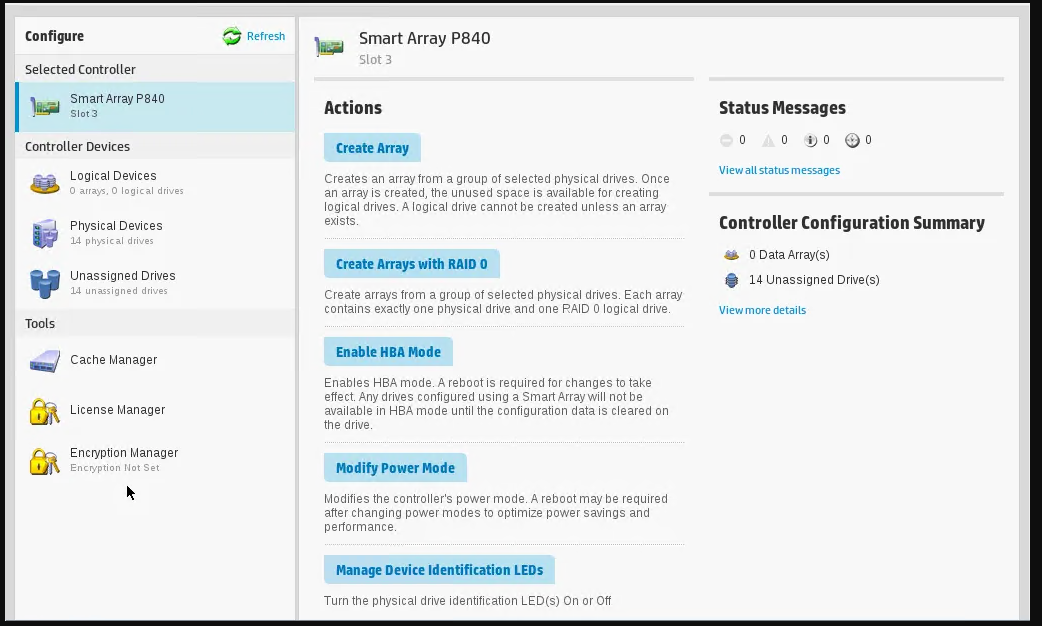Click the Cache Manager module icon
The width and height of the screenshot is (1042, 626).
point(45,361)
